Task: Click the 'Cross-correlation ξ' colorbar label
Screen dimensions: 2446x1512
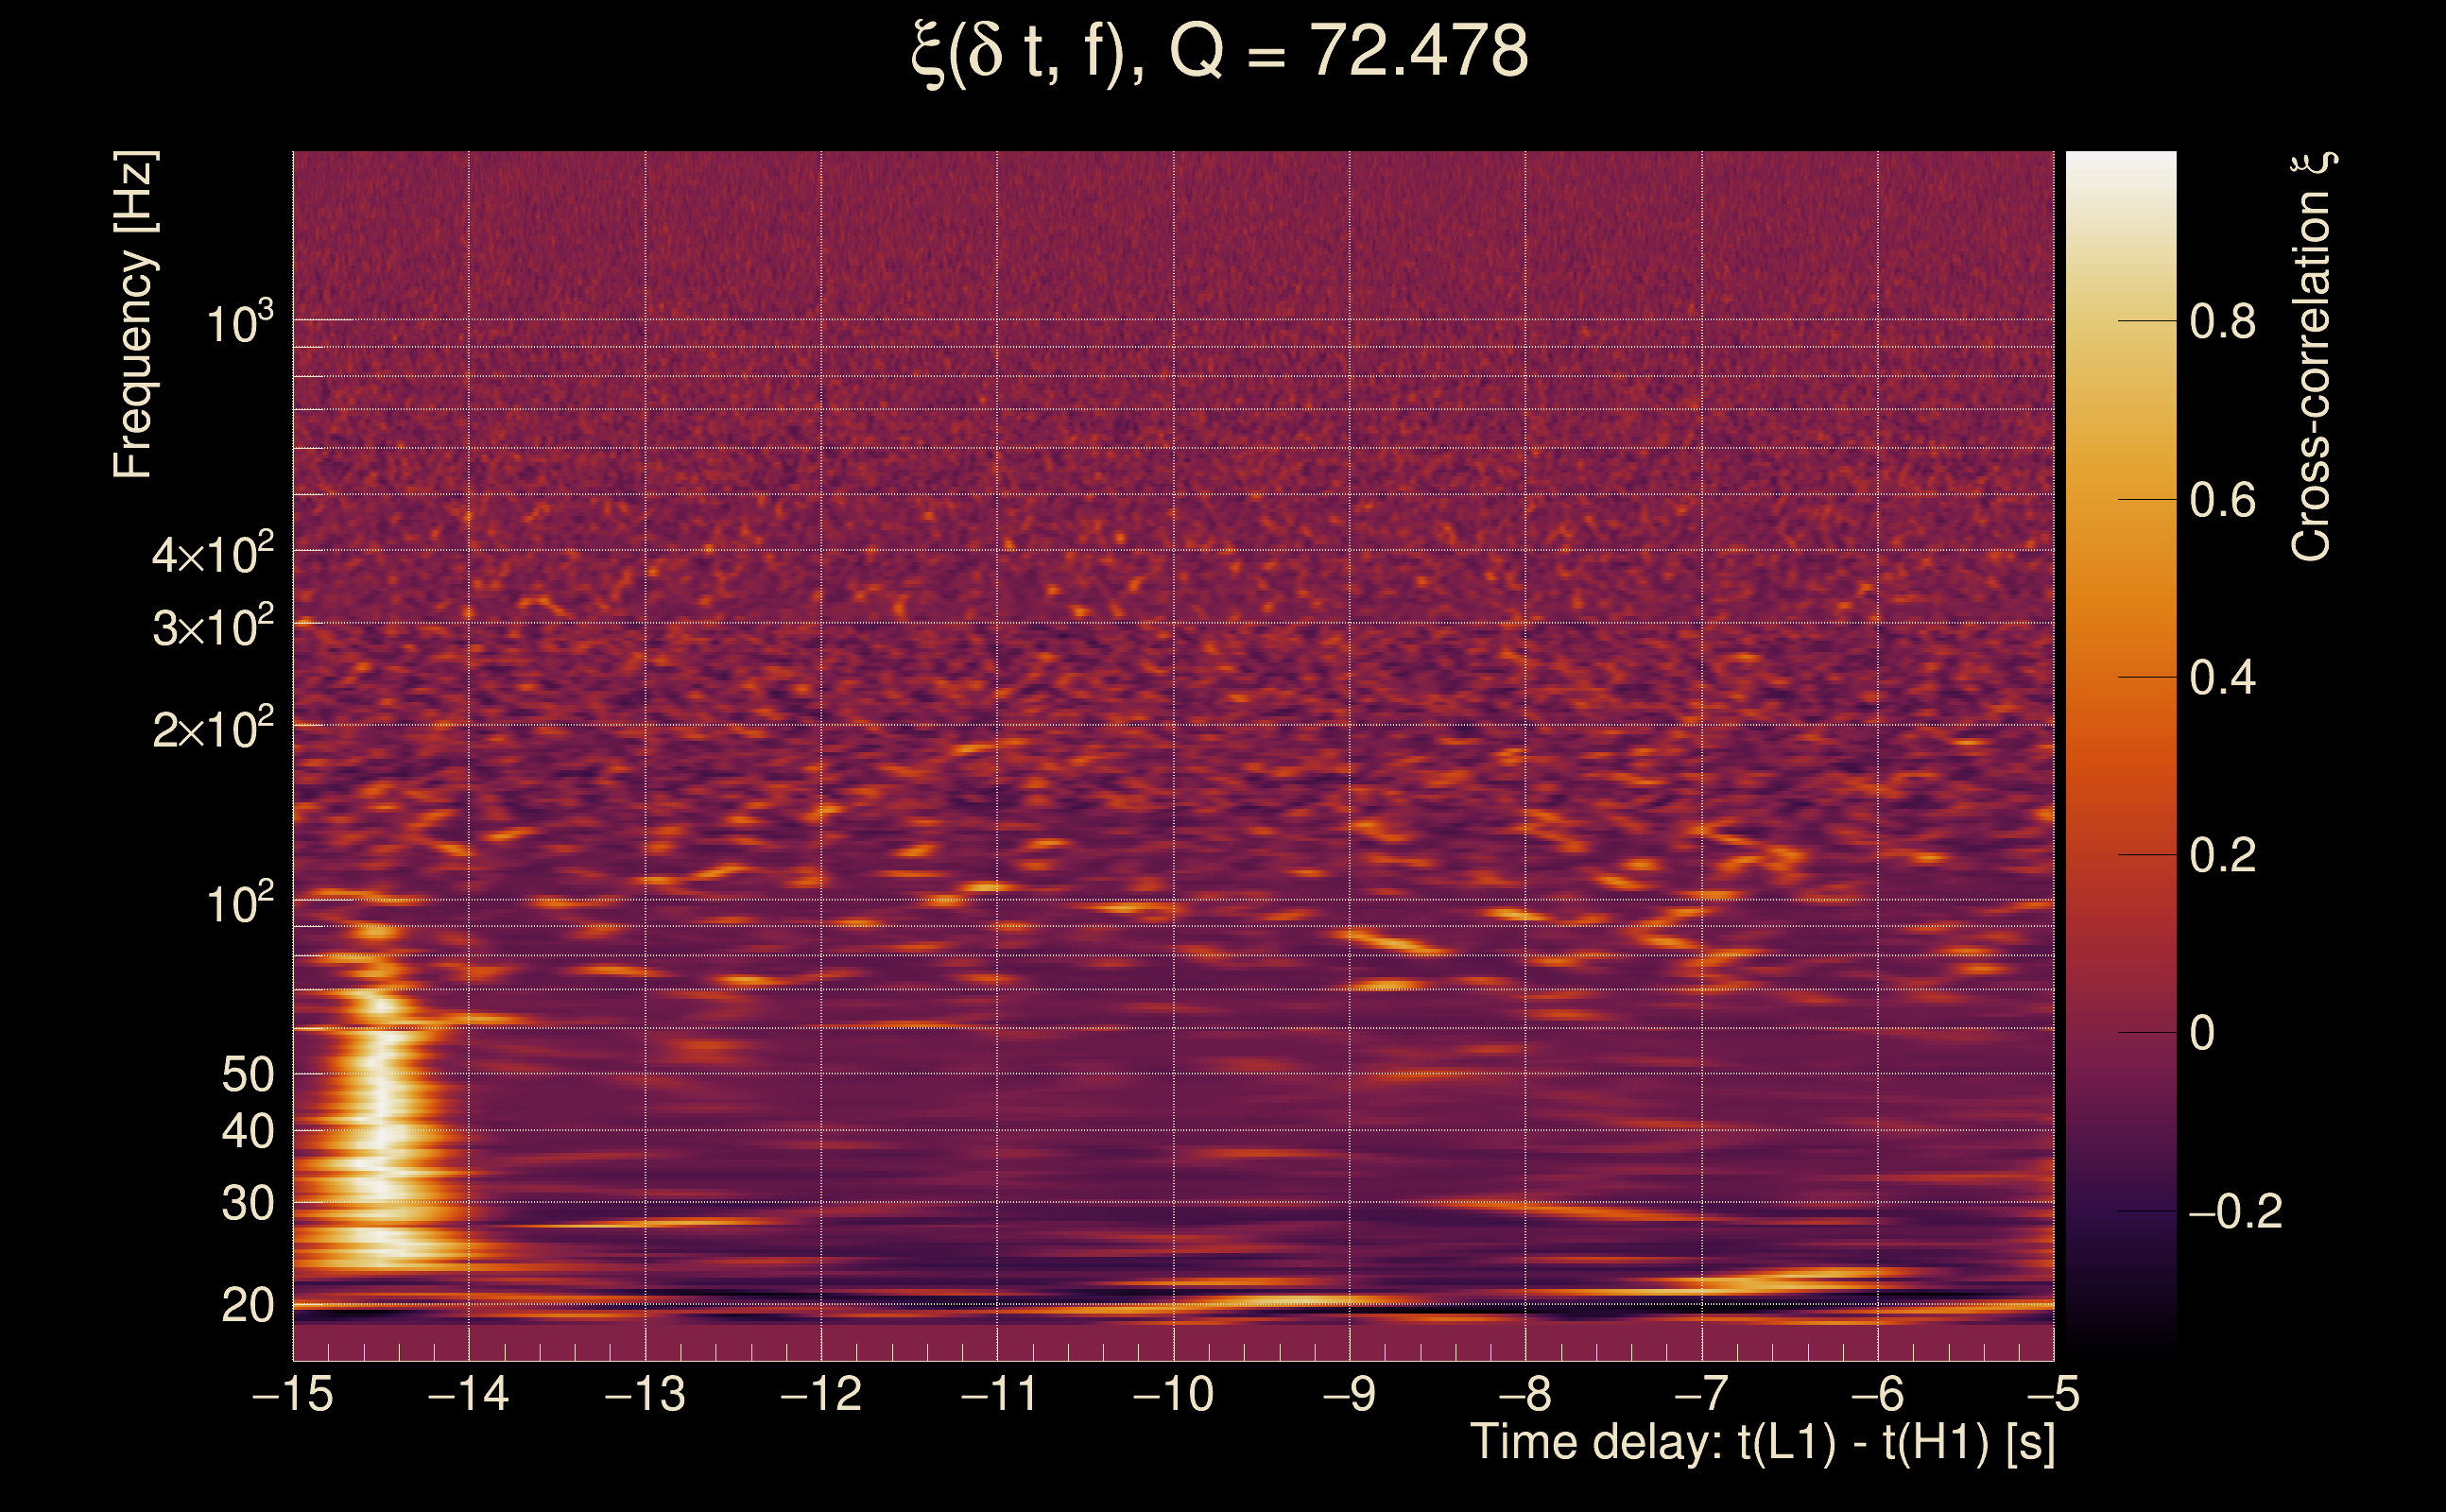Action: click(x=2311, y=356)
